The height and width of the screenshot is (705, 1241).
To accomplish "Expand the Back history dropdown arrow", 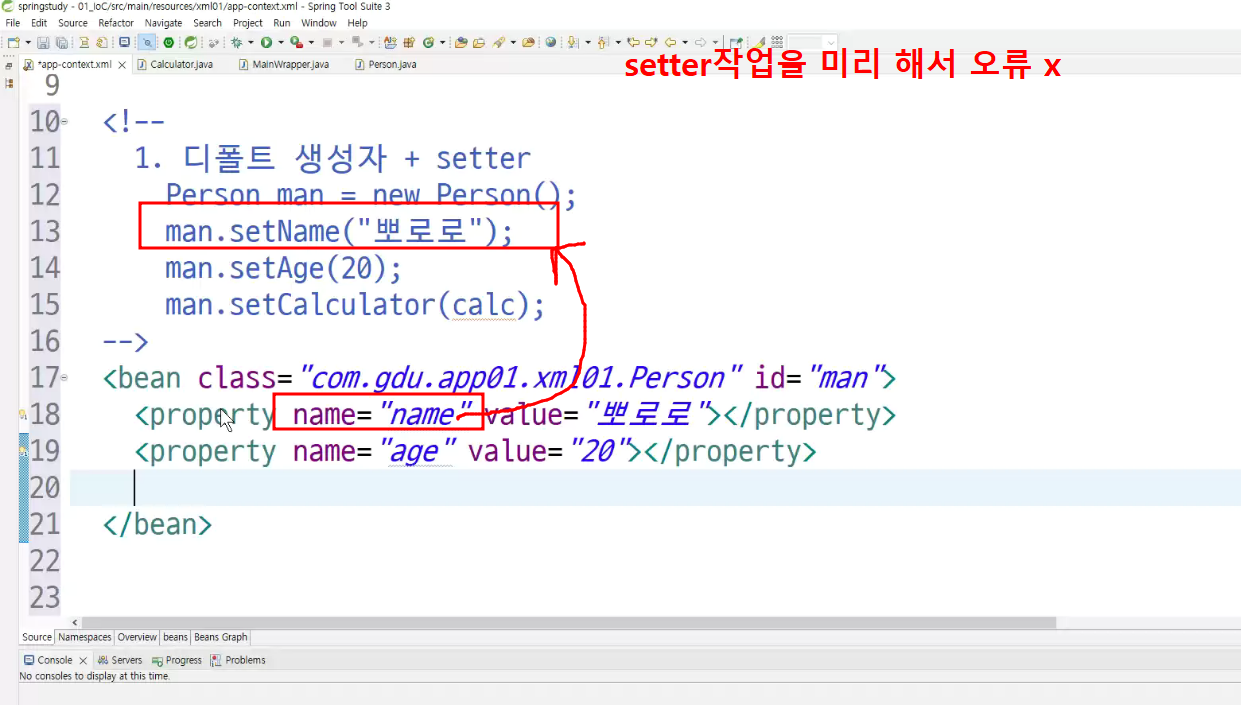I will (685, 42).
